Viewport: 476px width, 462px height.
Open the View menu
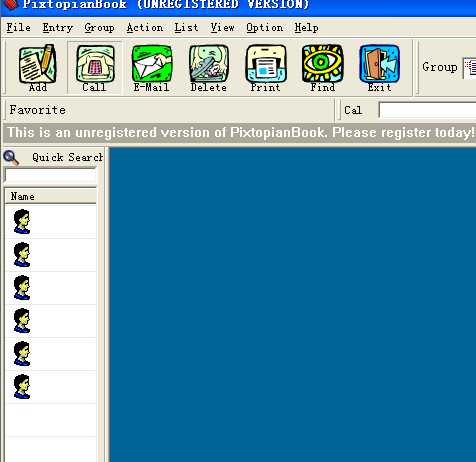click(x=222, y=28)
